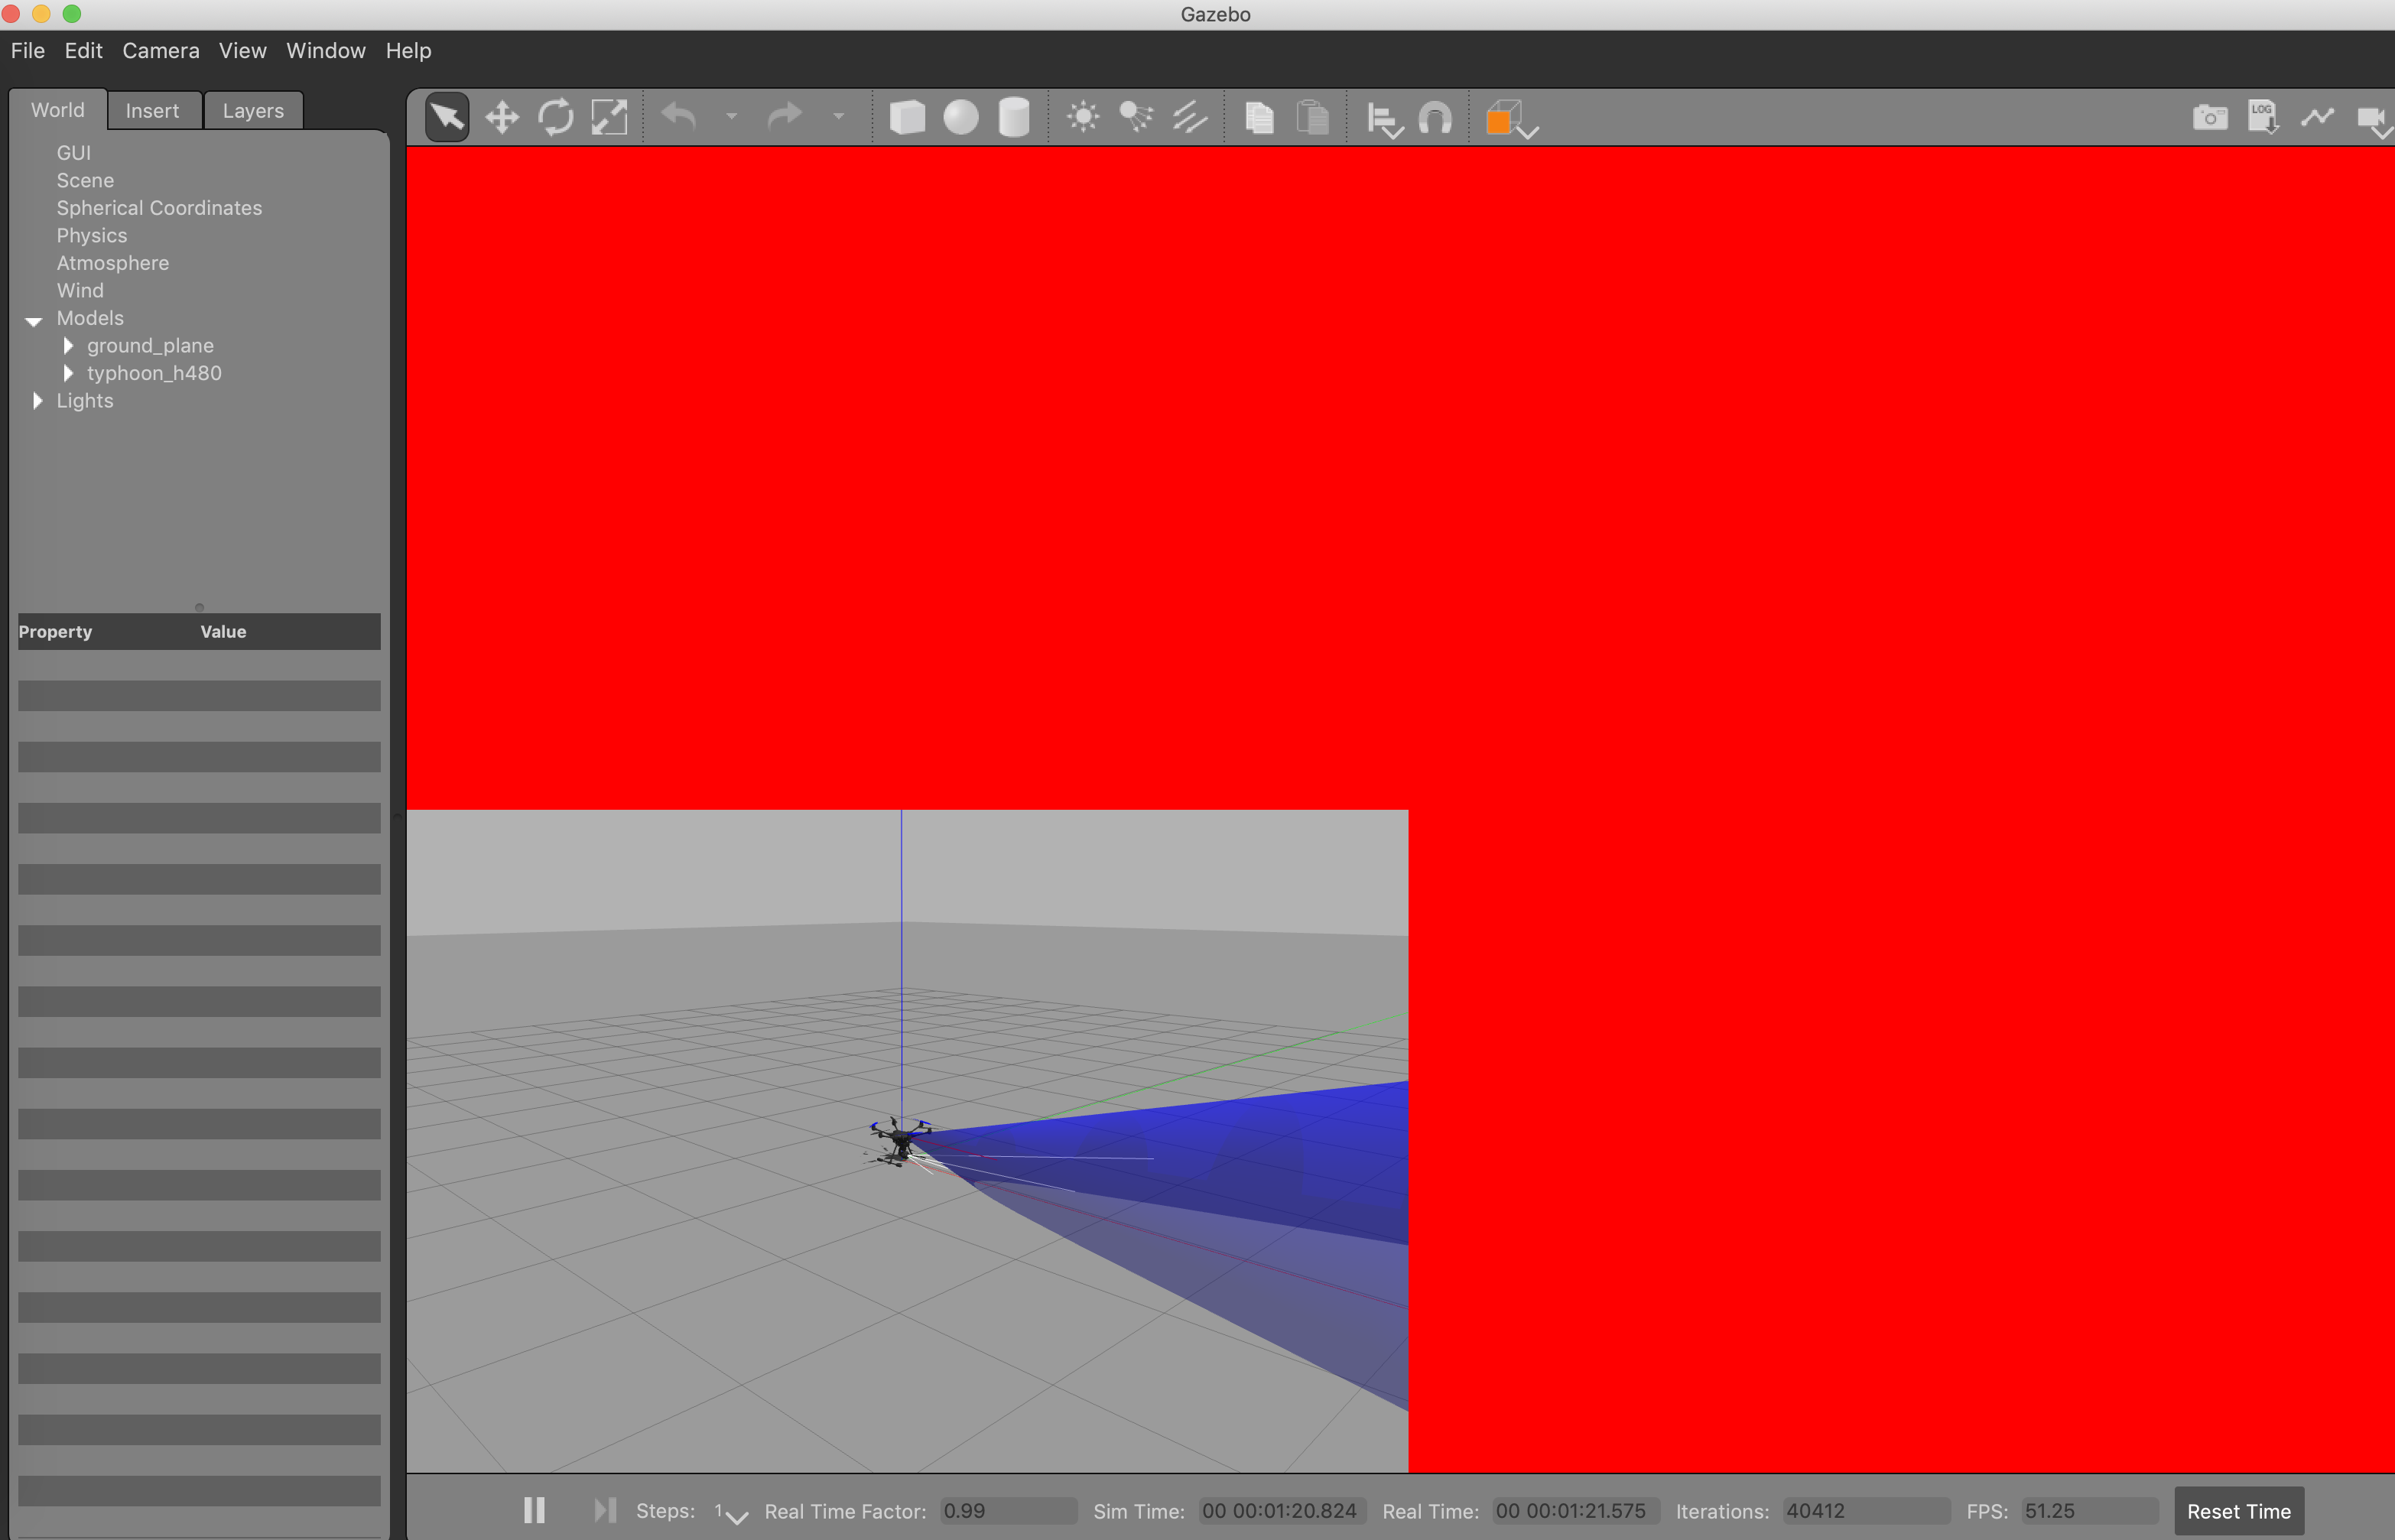Click the Reset Time button

pos(2238,1511)
